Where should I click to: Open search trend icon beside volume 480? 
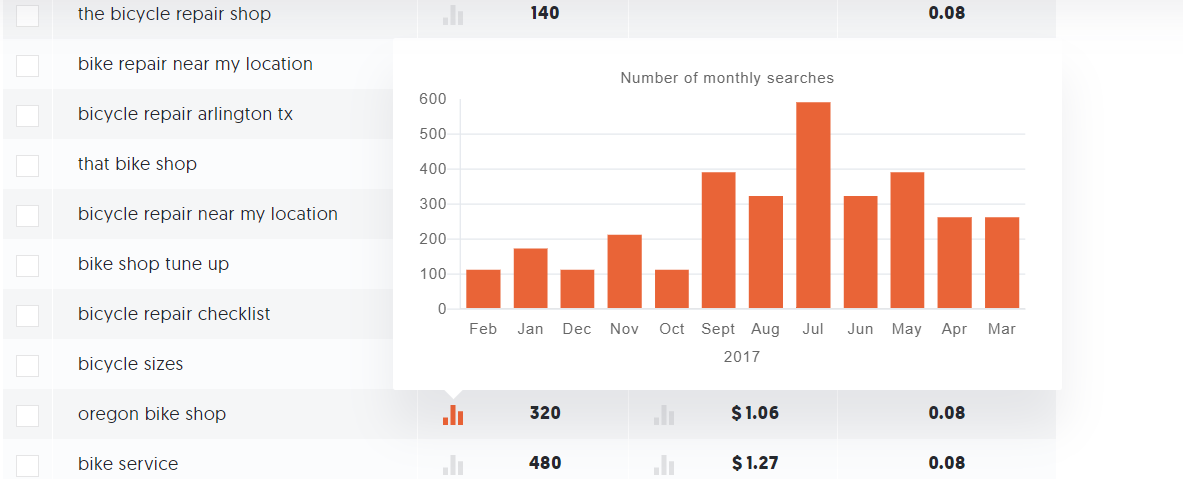click(453, 465)
